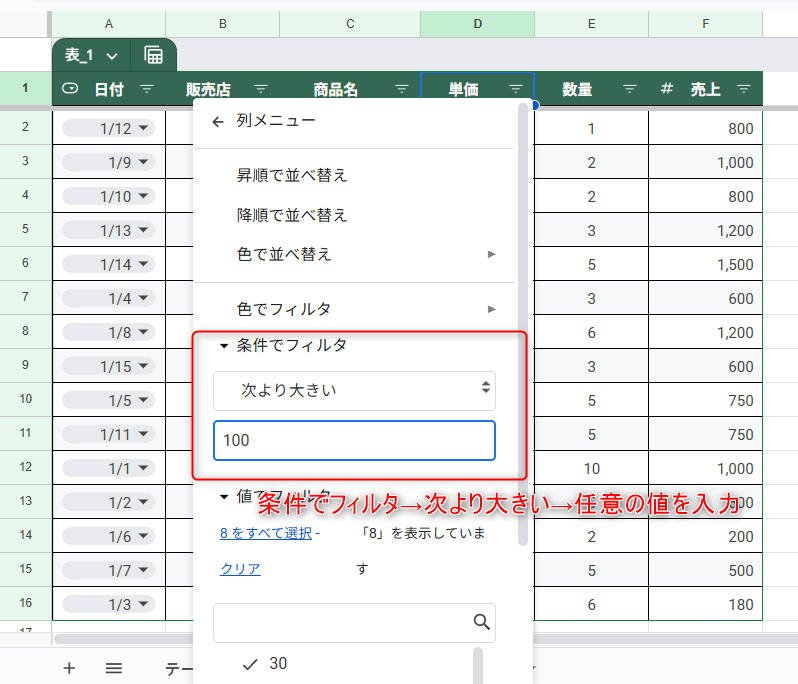This screenshot has height=684, width=798.
Task: Click the filter value field containing 100
Action: (354, 440)
